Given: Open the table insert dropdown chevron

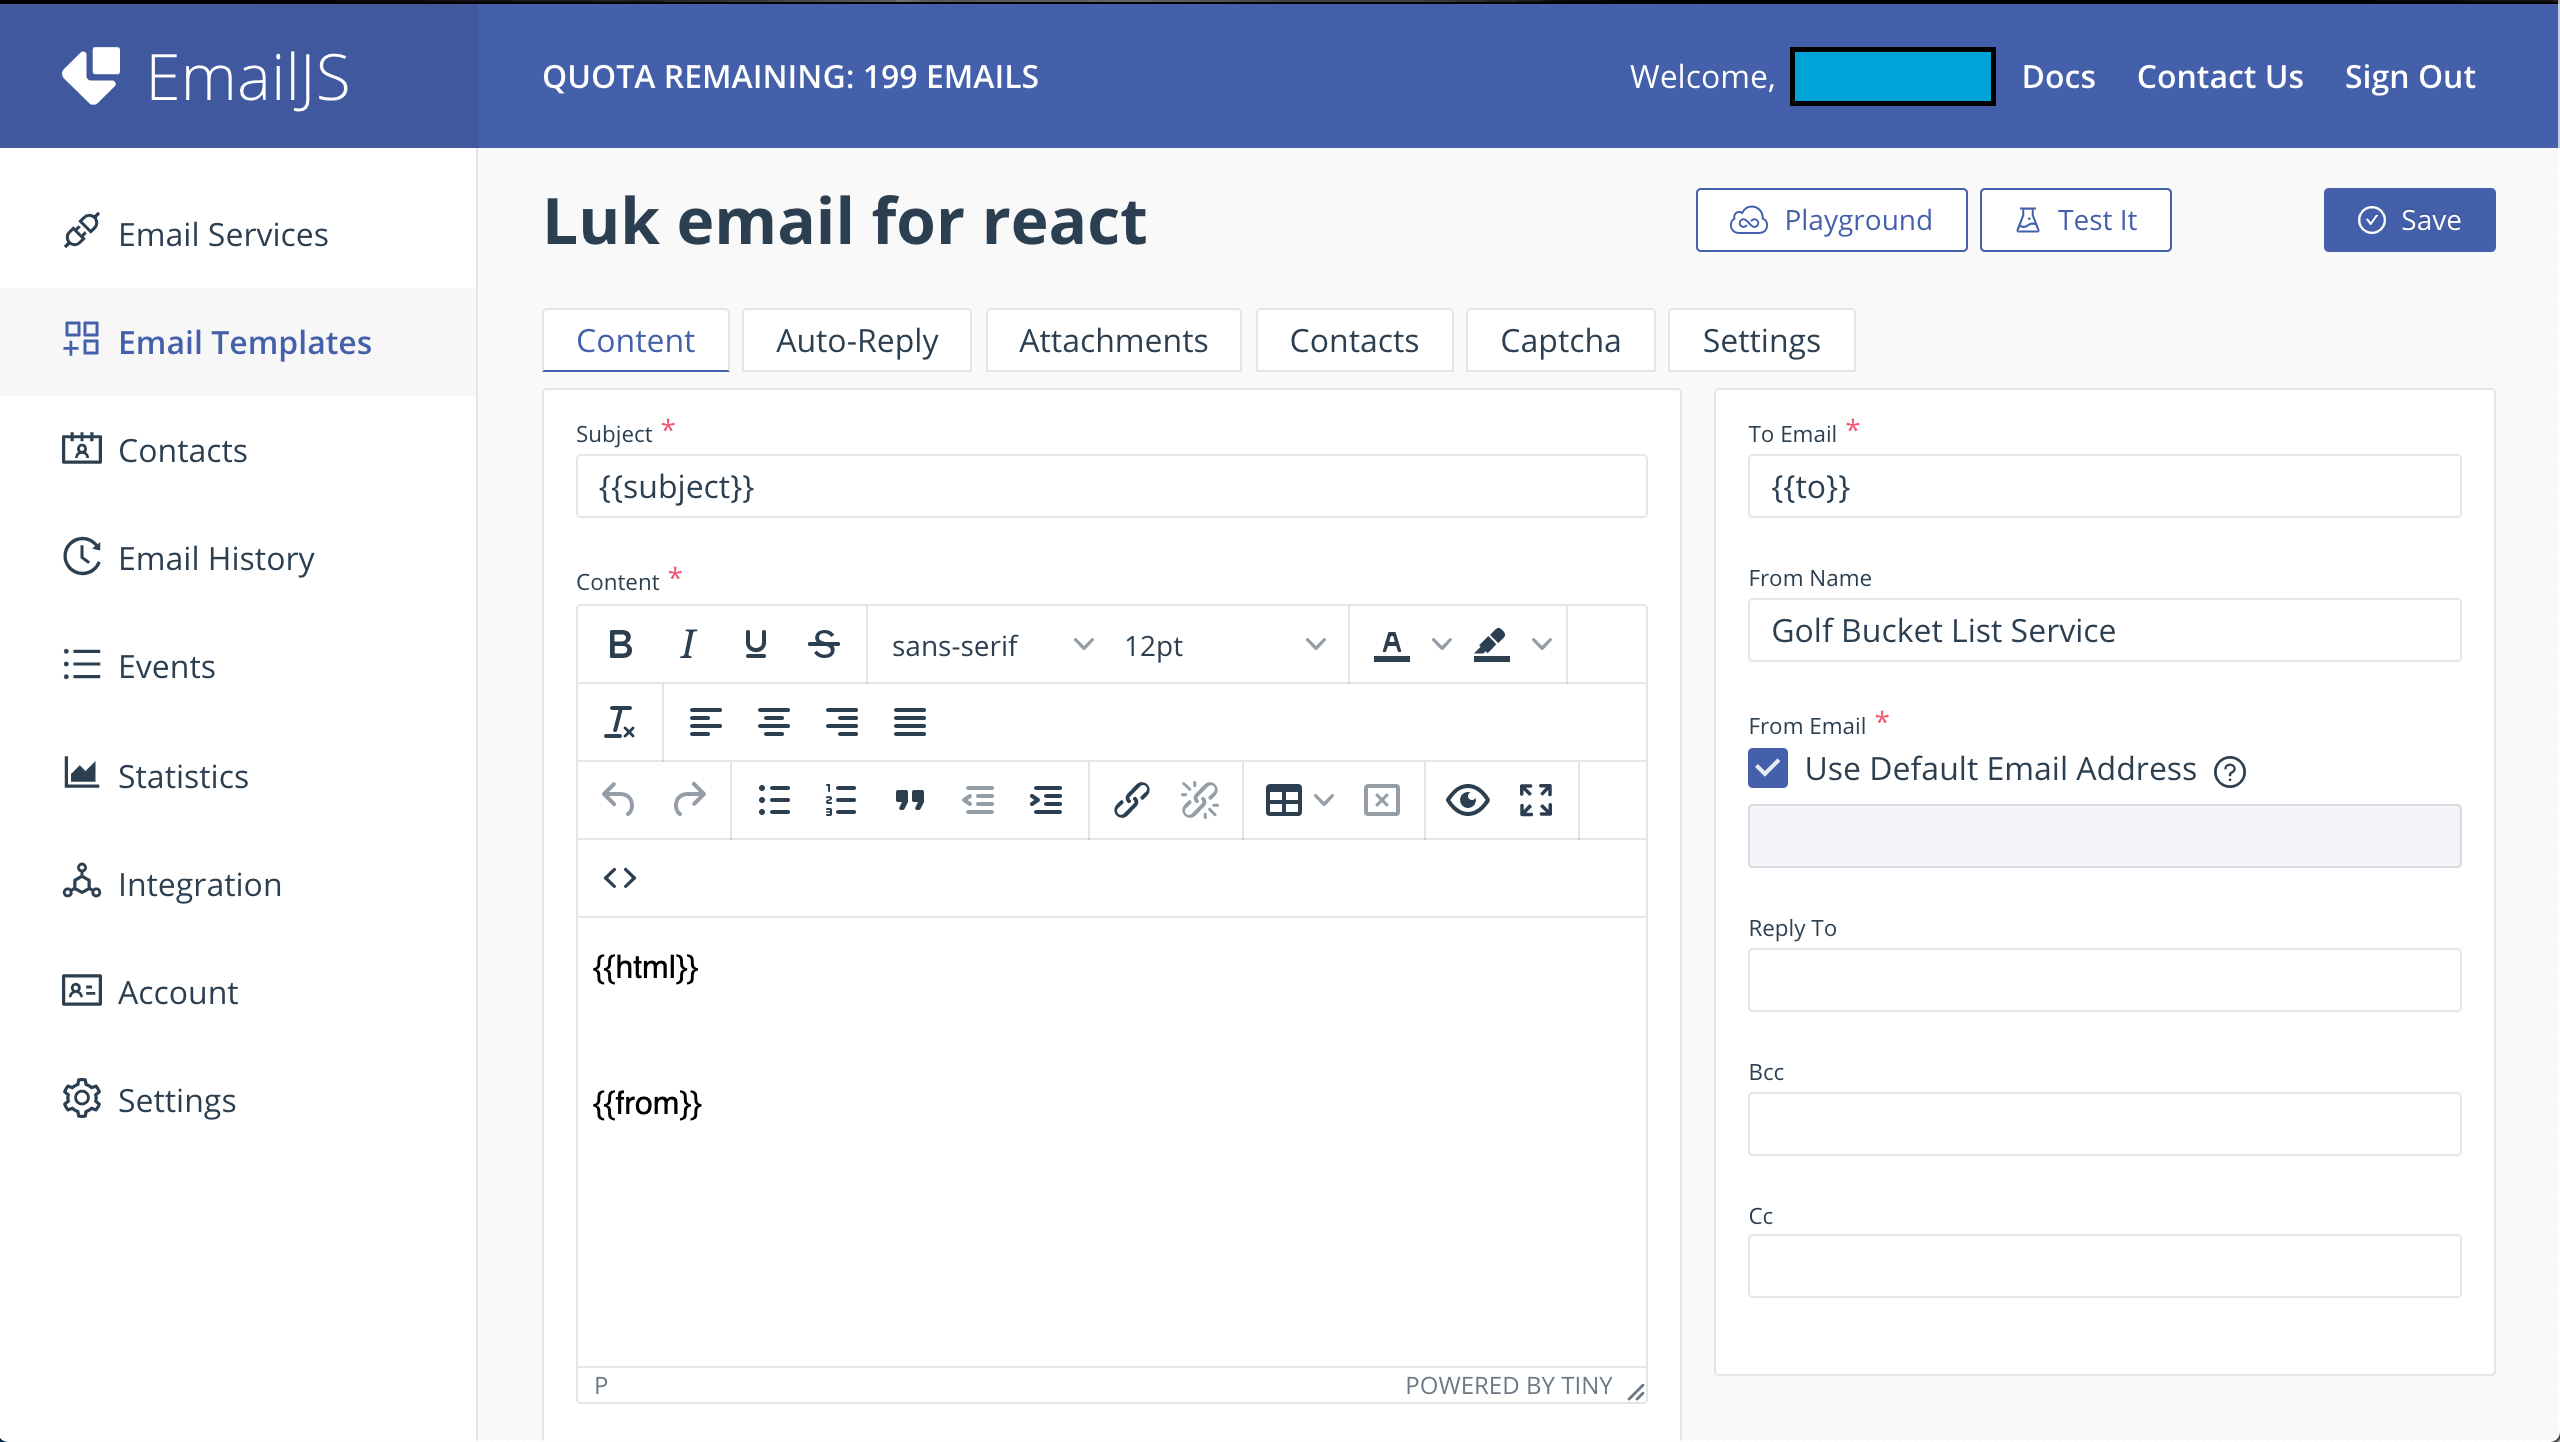Looking at the screenshot, I should pyautogui.click(x=1325, y=800).
